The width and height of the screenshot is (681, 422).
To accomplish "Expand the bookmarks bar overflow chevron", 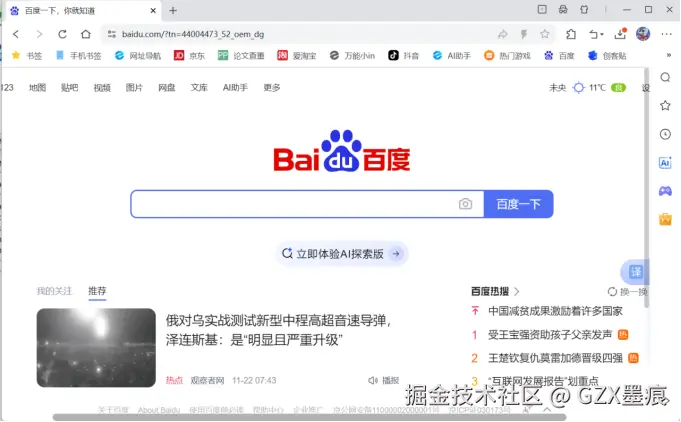I will pos(668,55).
